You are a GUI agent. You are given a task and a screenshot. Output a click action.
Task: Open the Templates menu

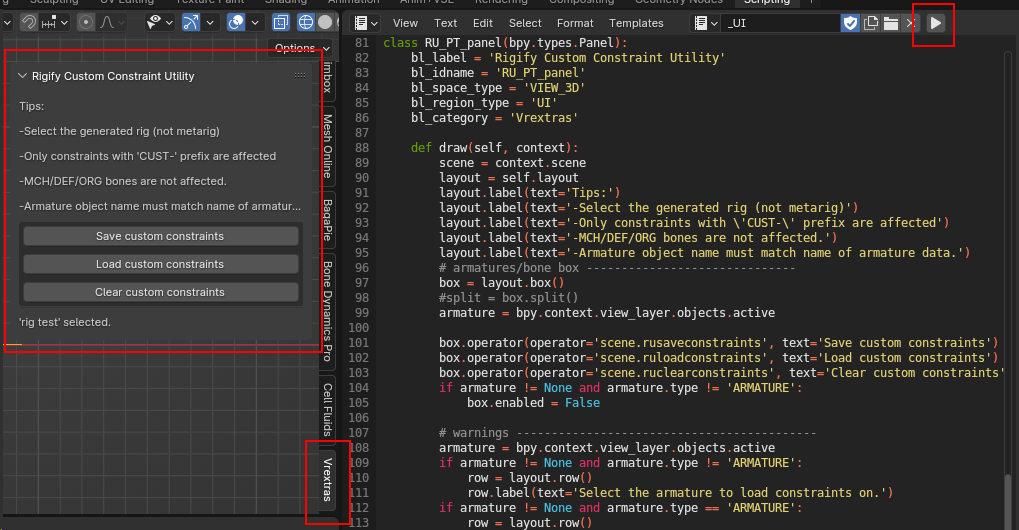pyautogui.click(x=636, y=23)
